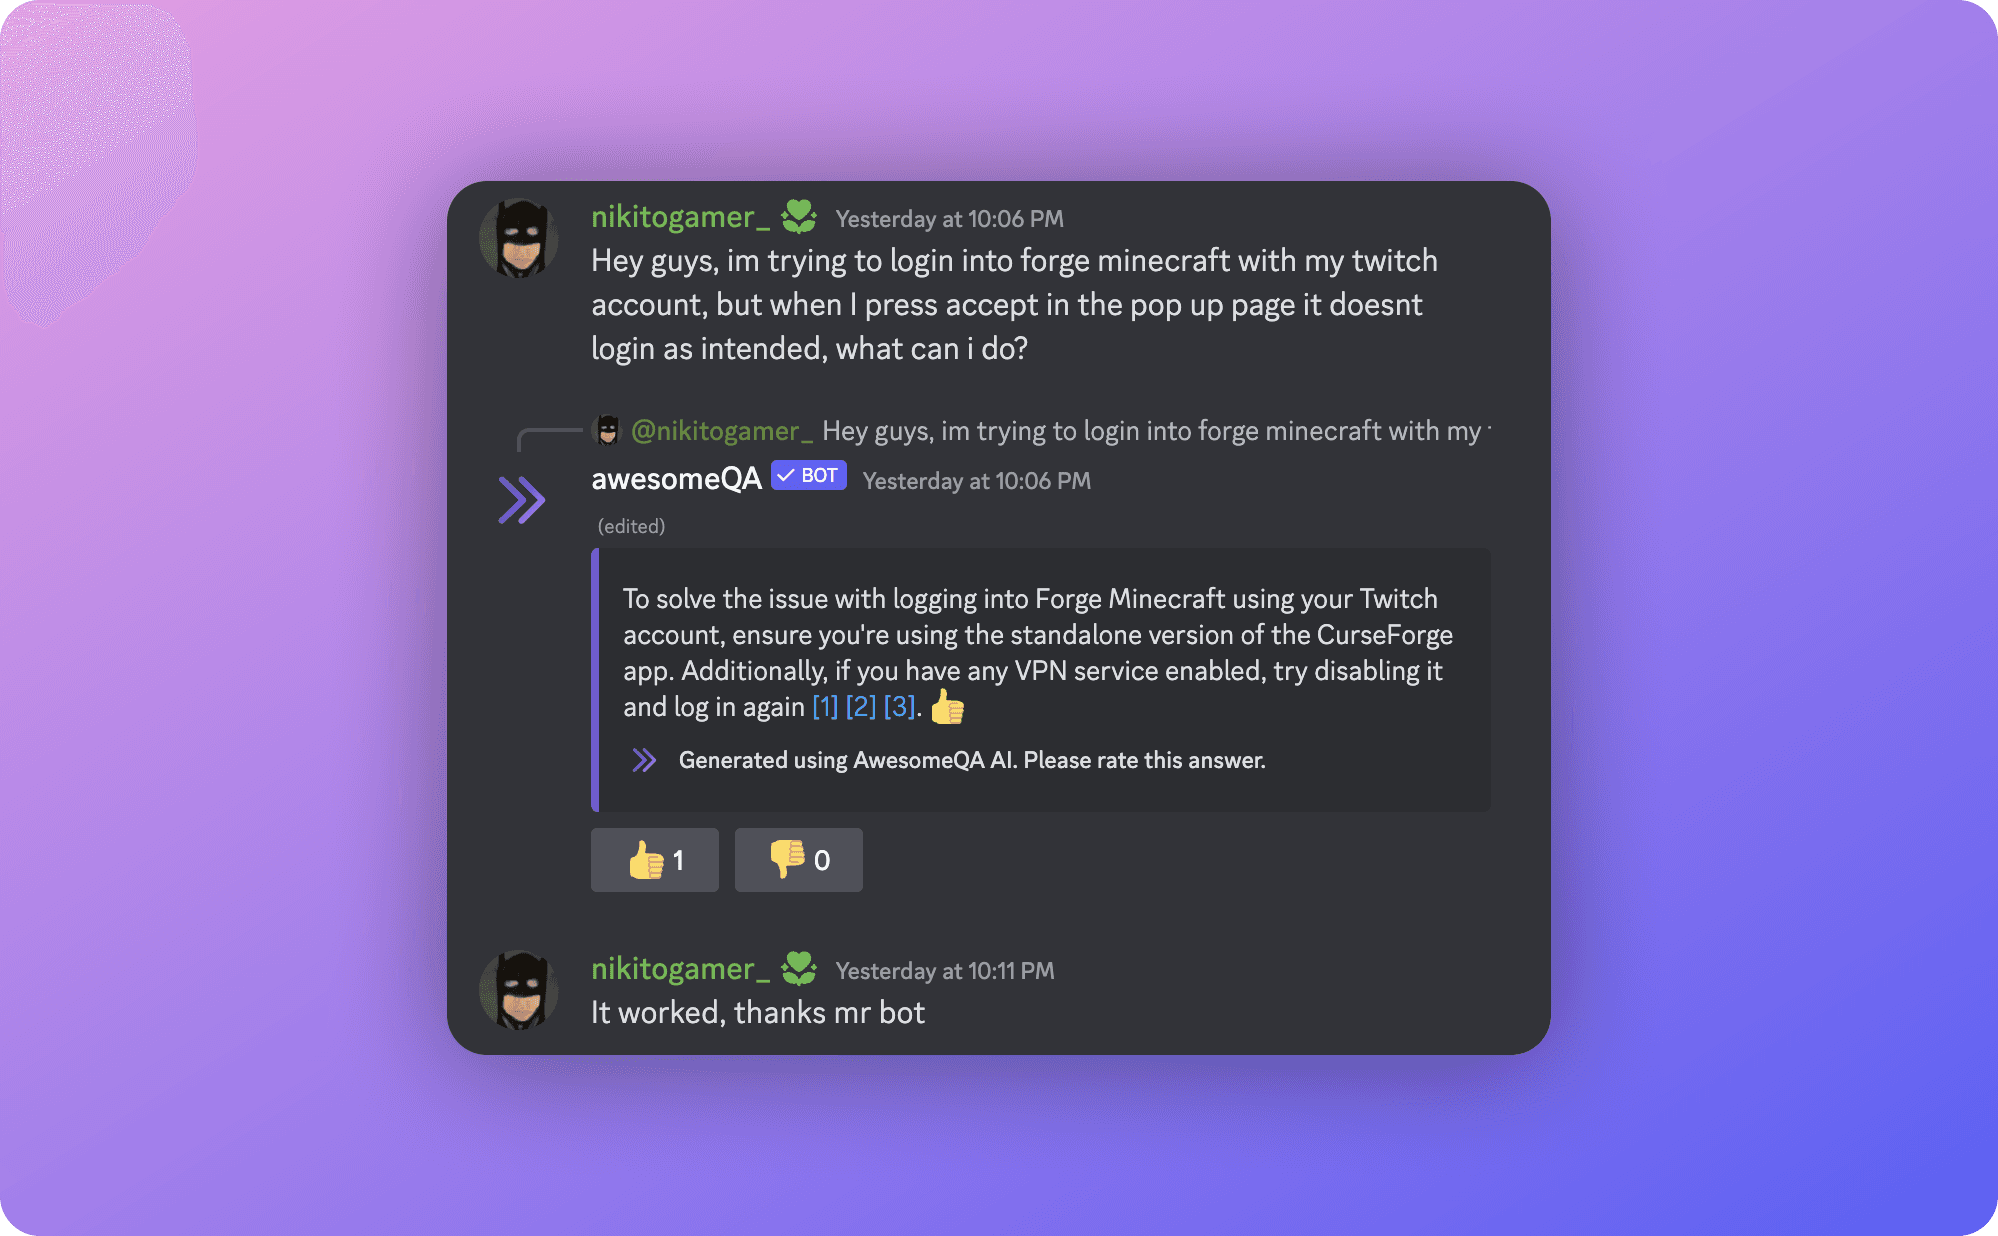
Task: Click green heart role icon on last message
Action: click(798, 968)
